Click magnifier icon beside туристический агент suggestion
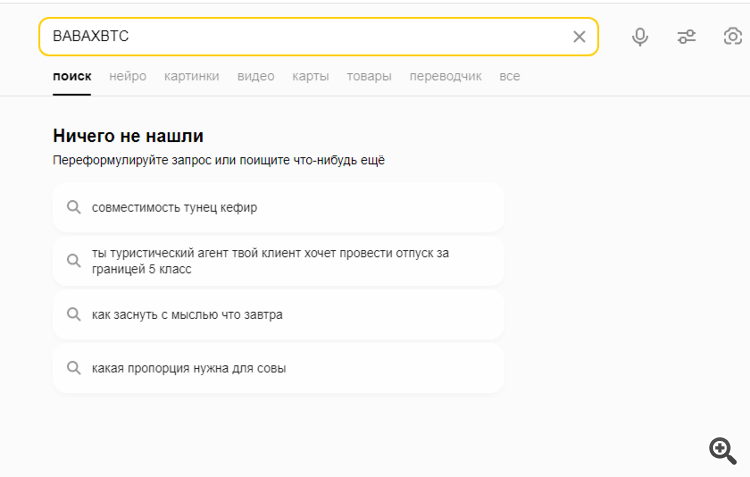Screen dimensions: 750x477 coord(74,261)
